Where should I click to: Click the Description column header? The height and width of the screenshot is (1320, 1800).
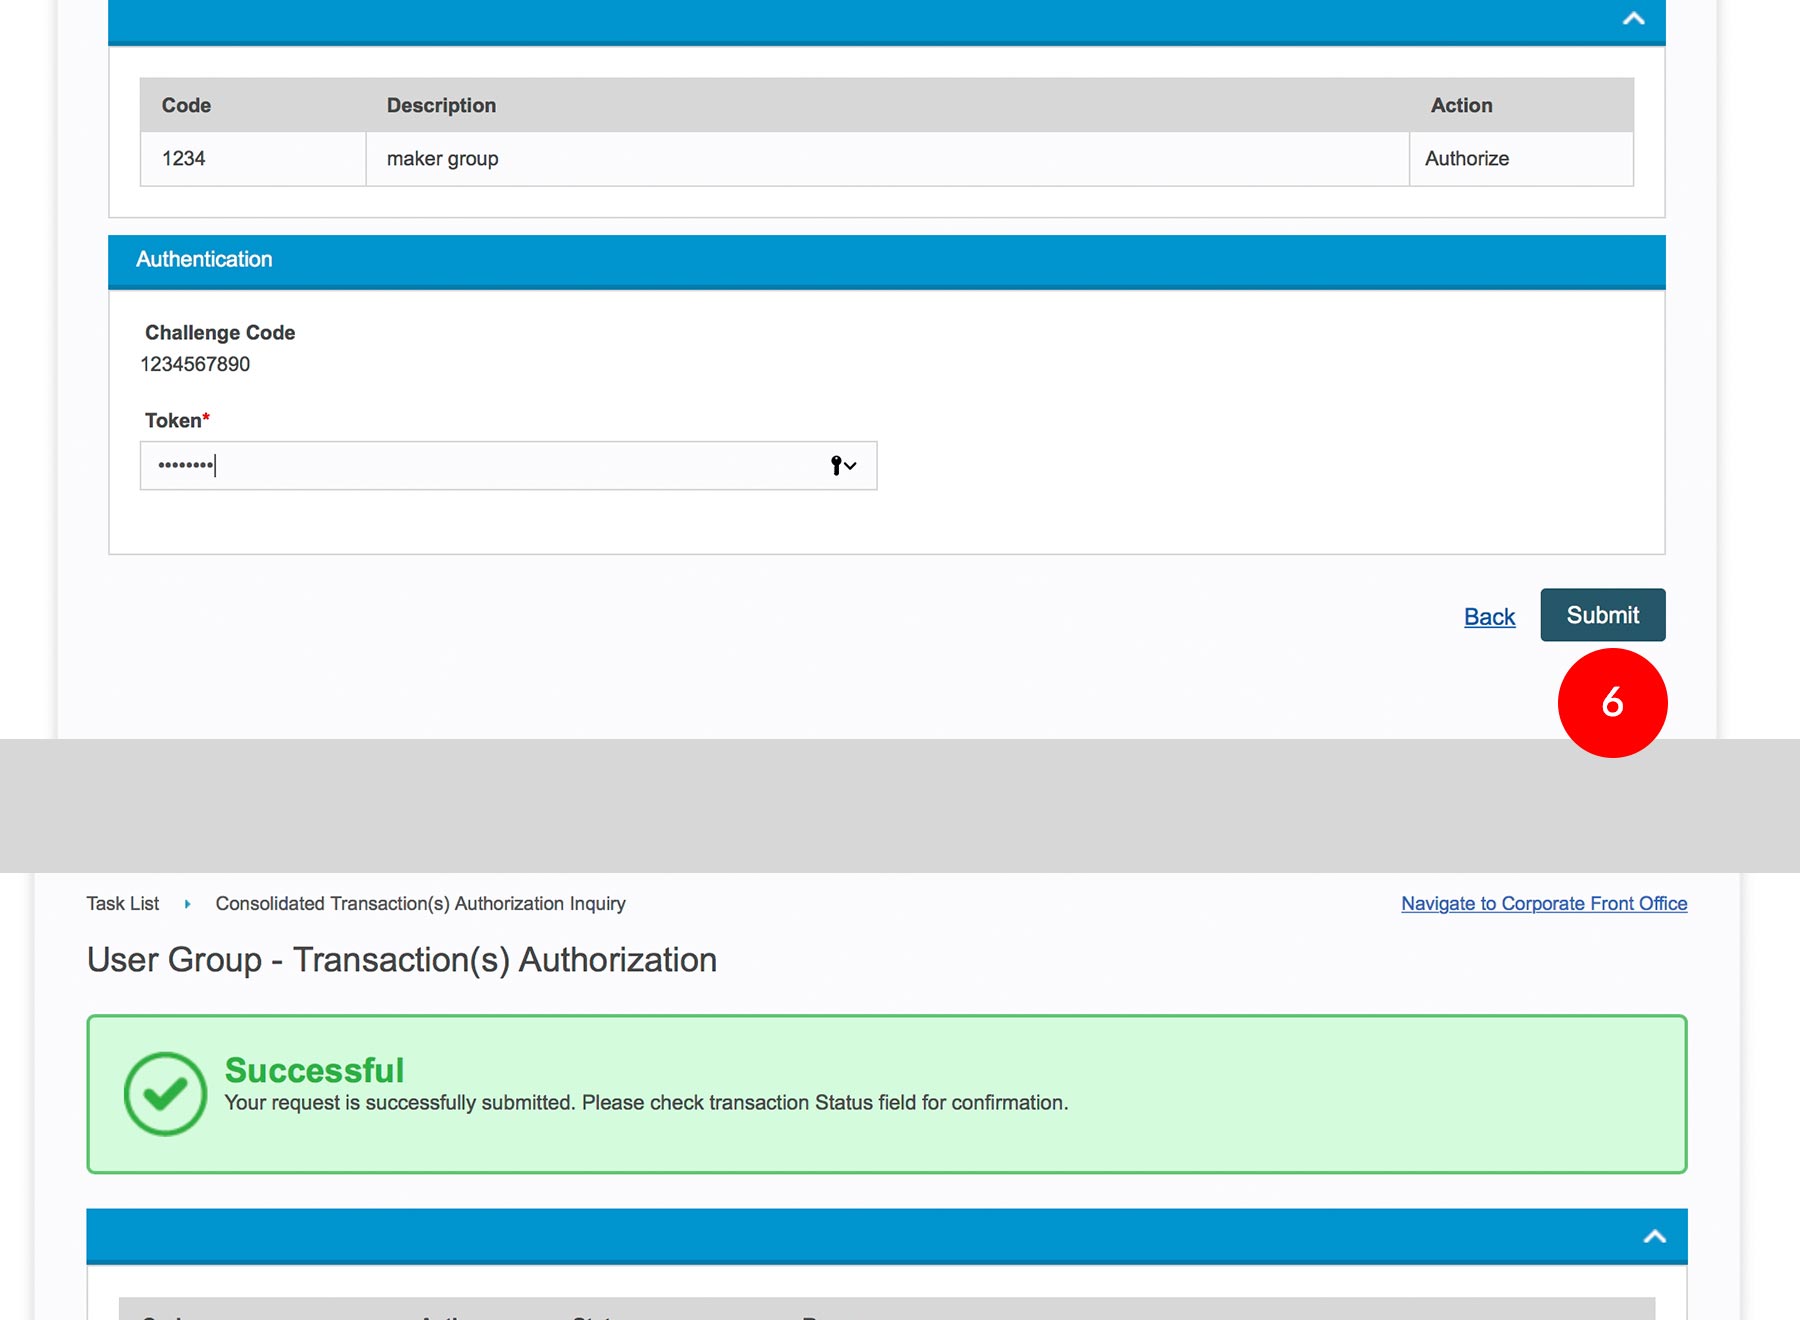click(x=441, y=105)
